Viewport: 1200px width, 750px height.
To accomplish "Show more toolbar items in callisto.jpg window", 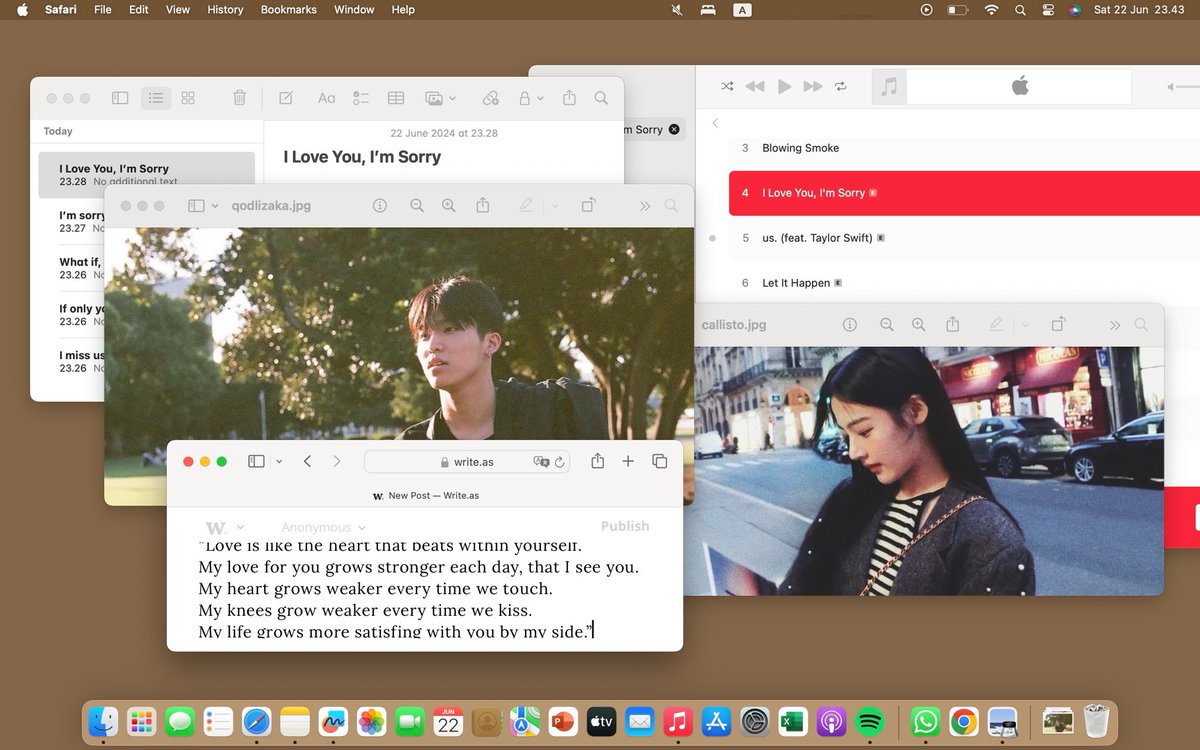I will point(1114,326).
